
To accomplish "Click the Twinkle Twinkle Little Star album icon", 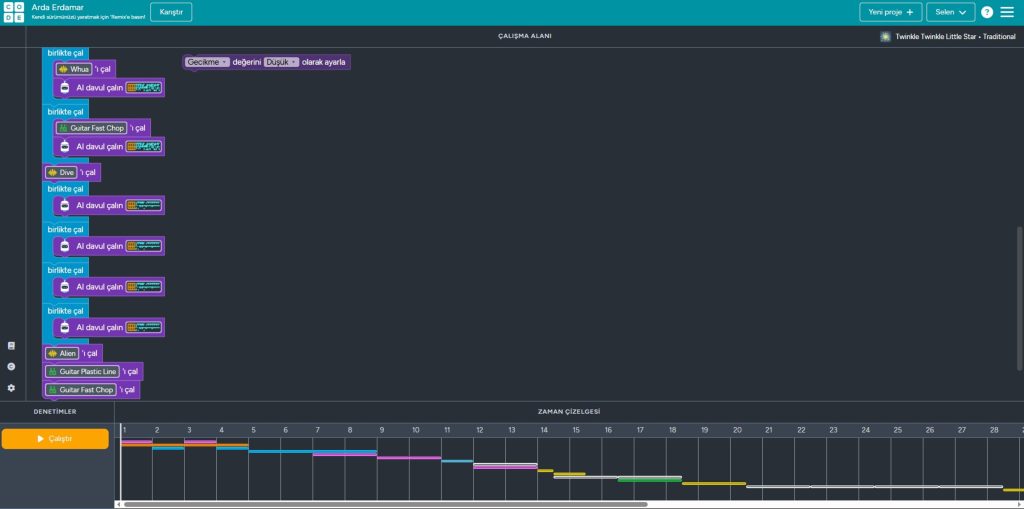I will (885, 36).
